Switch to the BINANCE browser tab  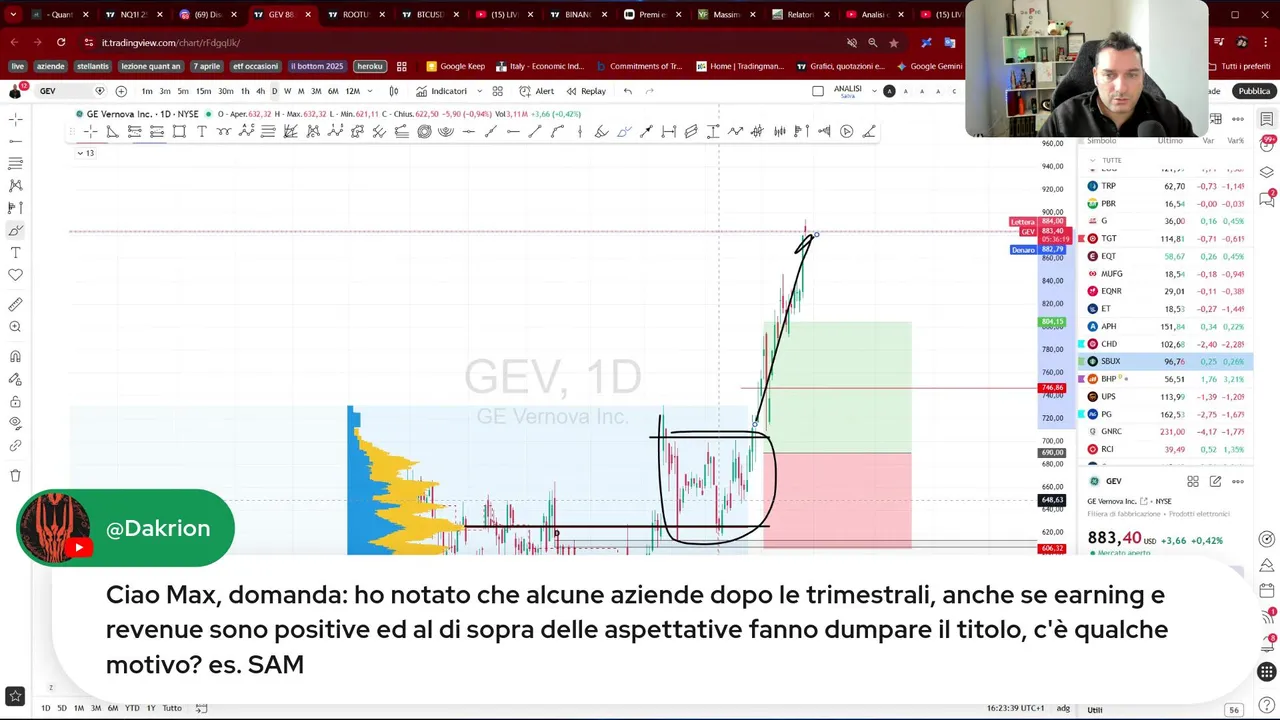(x=577, y=15)
